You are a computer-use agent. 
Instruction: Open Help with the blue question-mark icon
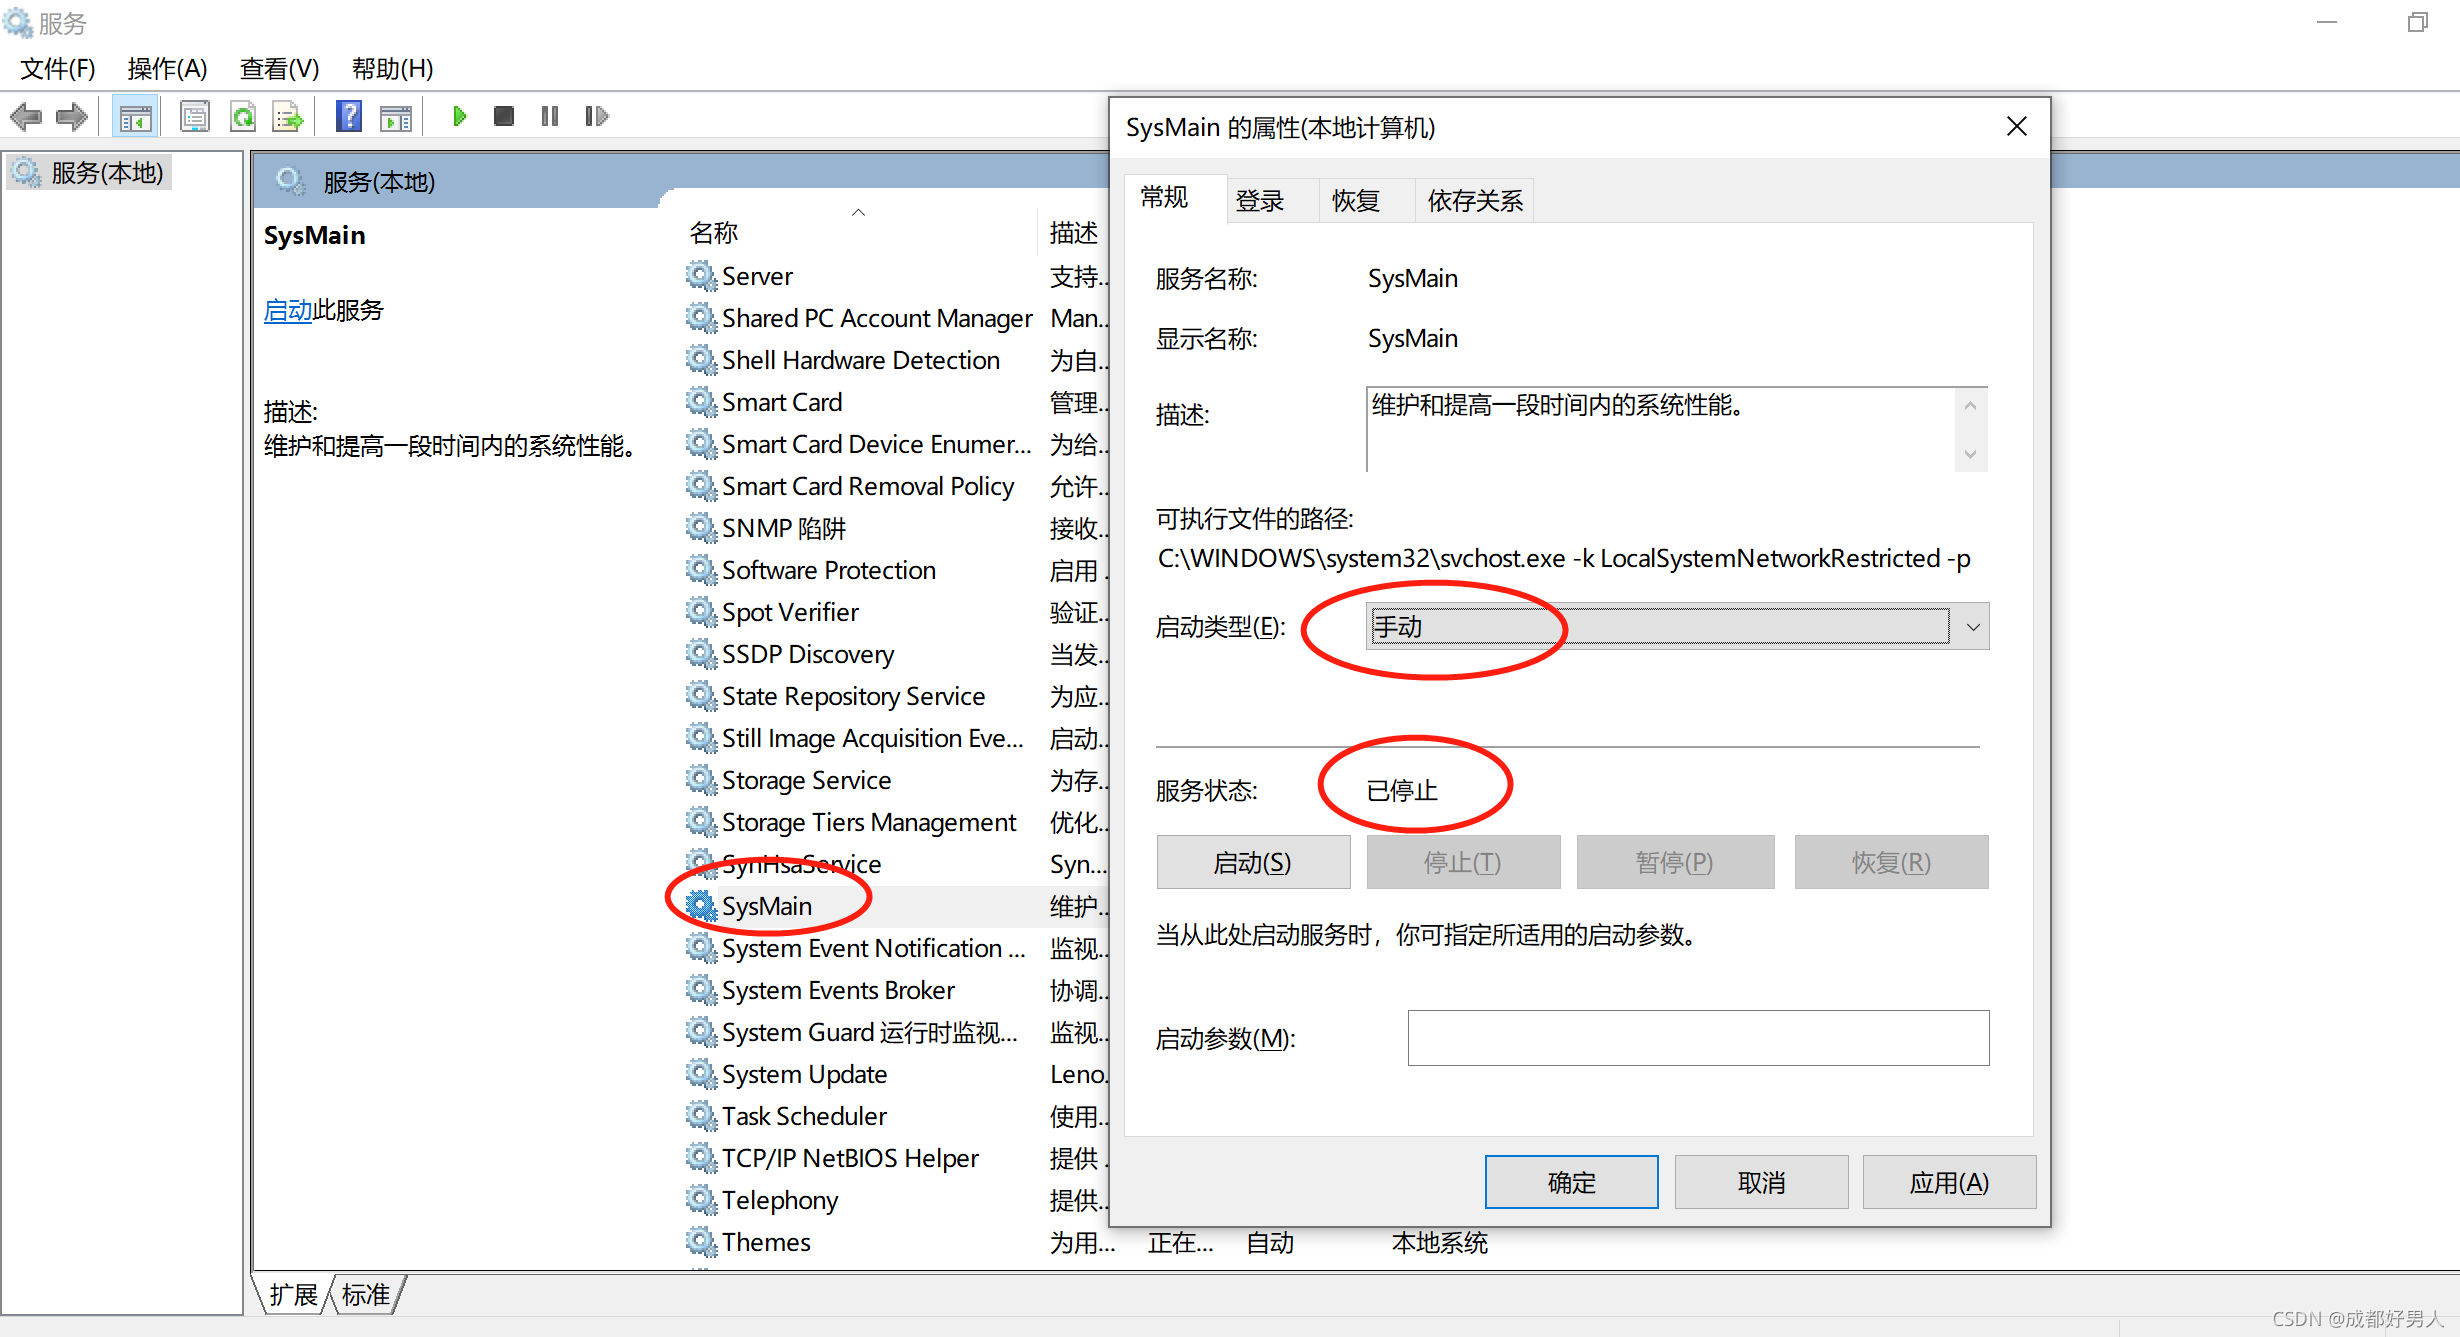[348, 116]
